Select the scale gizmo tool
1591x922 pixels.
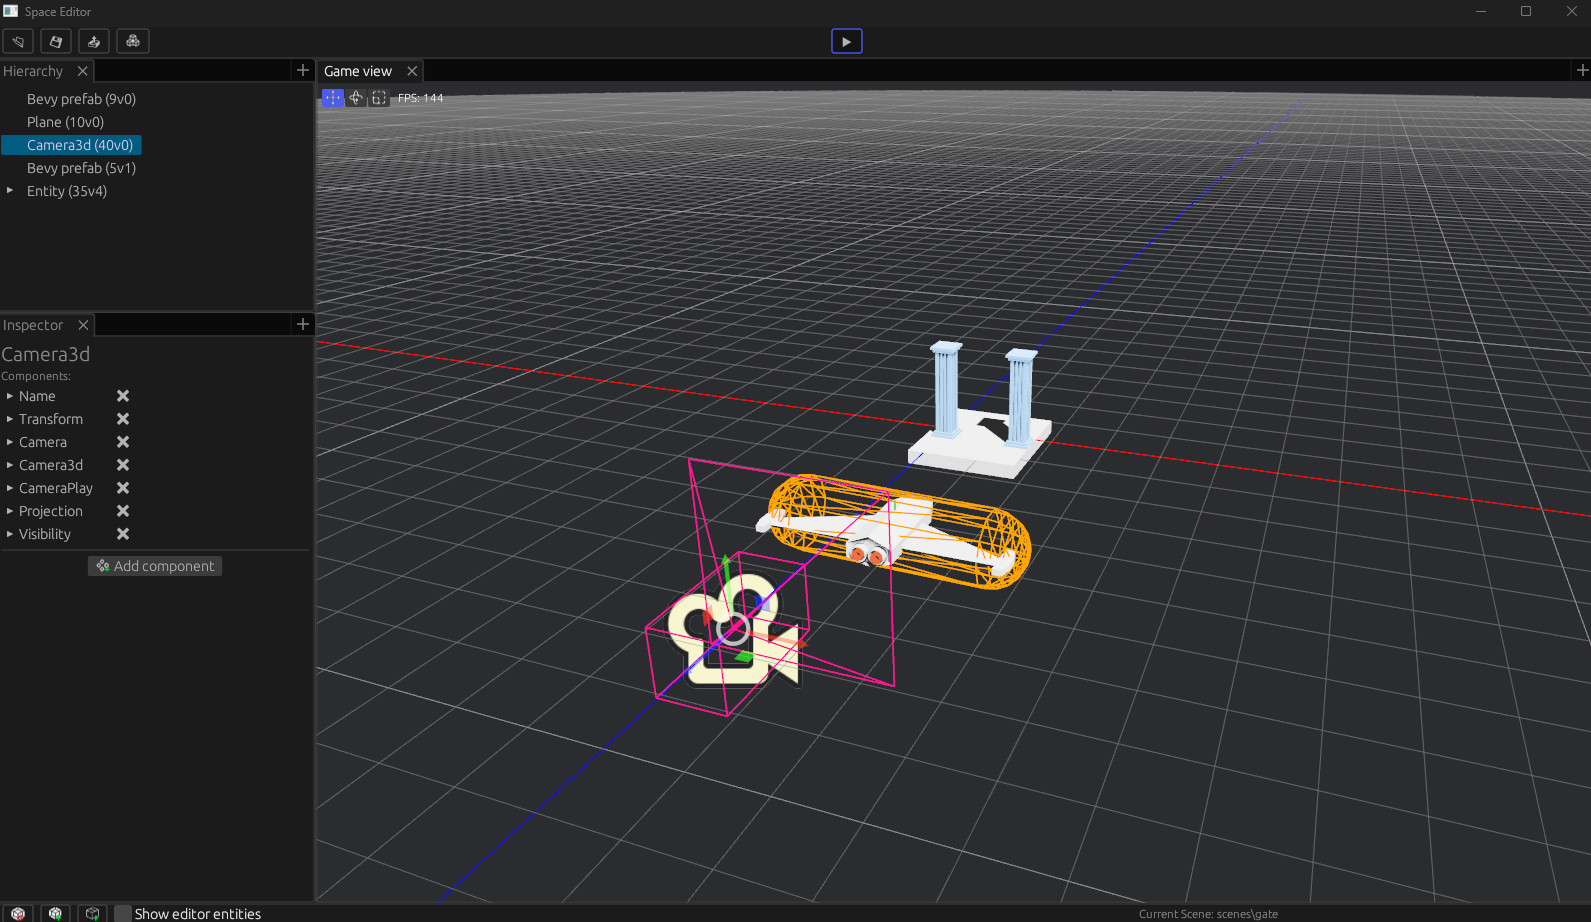379,98
